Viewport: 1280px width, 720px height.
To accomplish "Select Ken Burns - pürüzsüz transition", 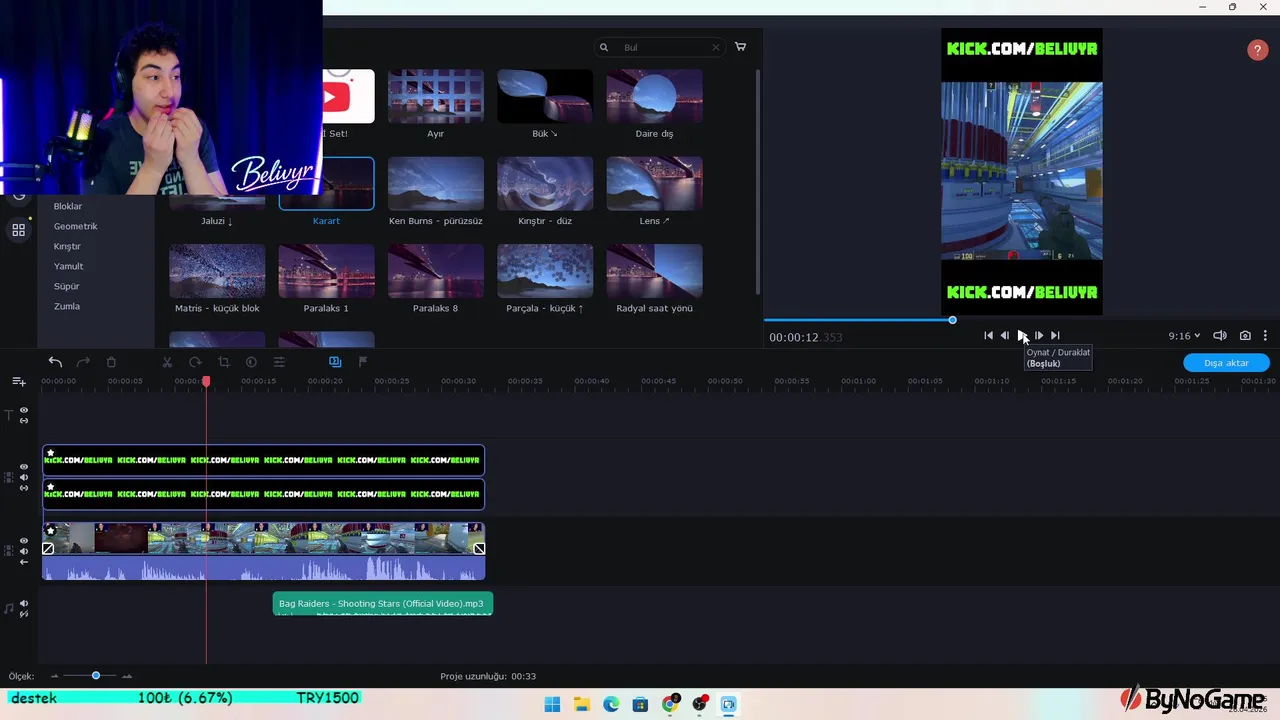I will point(435,184).
